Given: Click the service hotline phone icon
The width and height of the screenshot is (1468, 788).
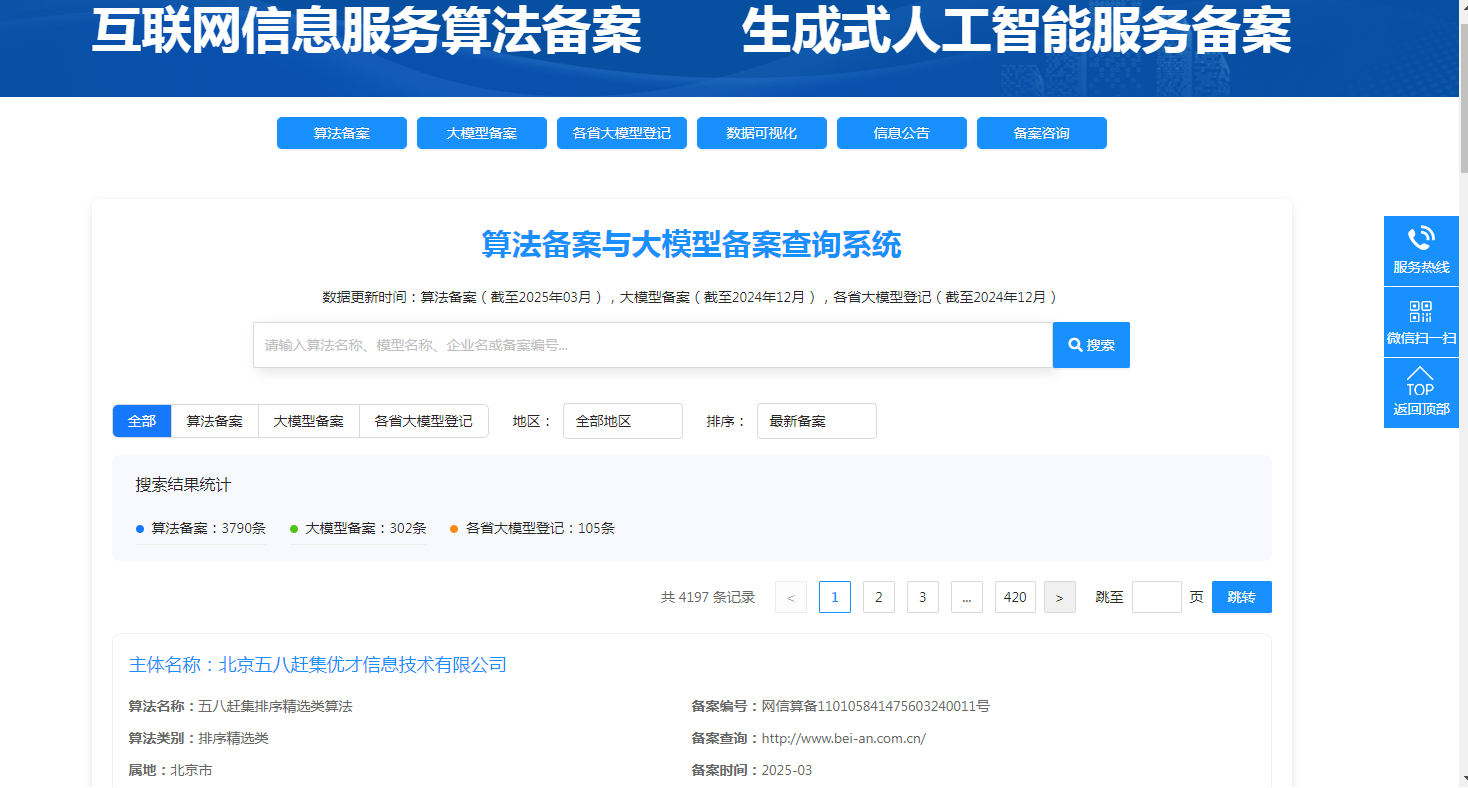Looking at the screenshot, I should click(x=1420, y=240).
